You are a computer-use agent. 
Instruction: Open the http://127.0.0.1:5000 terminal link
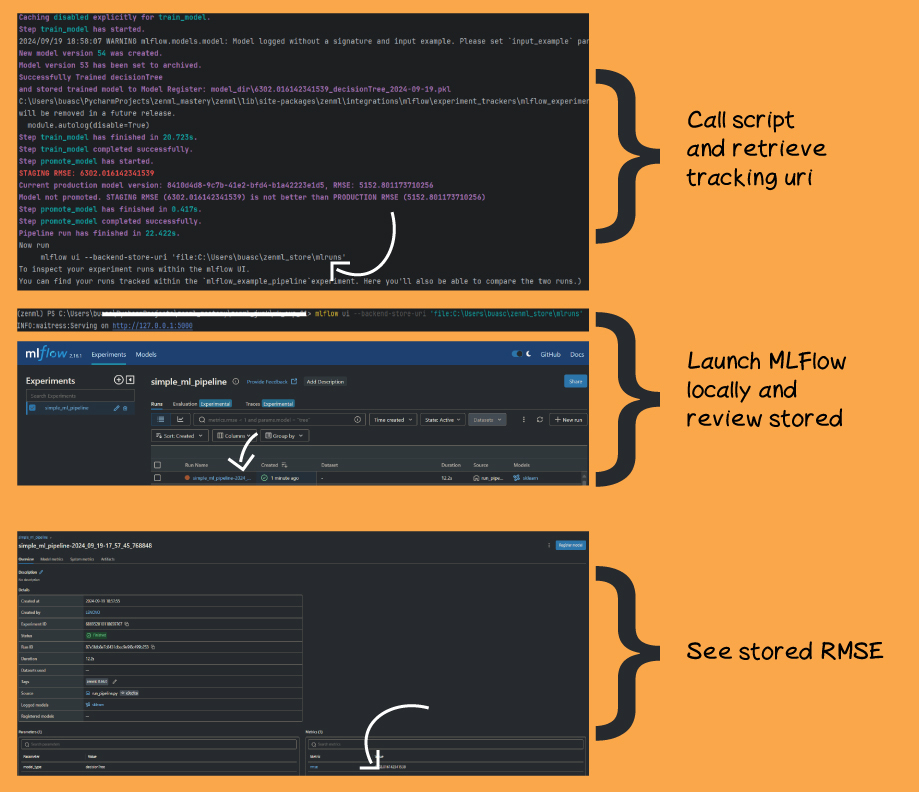[152, 325]
